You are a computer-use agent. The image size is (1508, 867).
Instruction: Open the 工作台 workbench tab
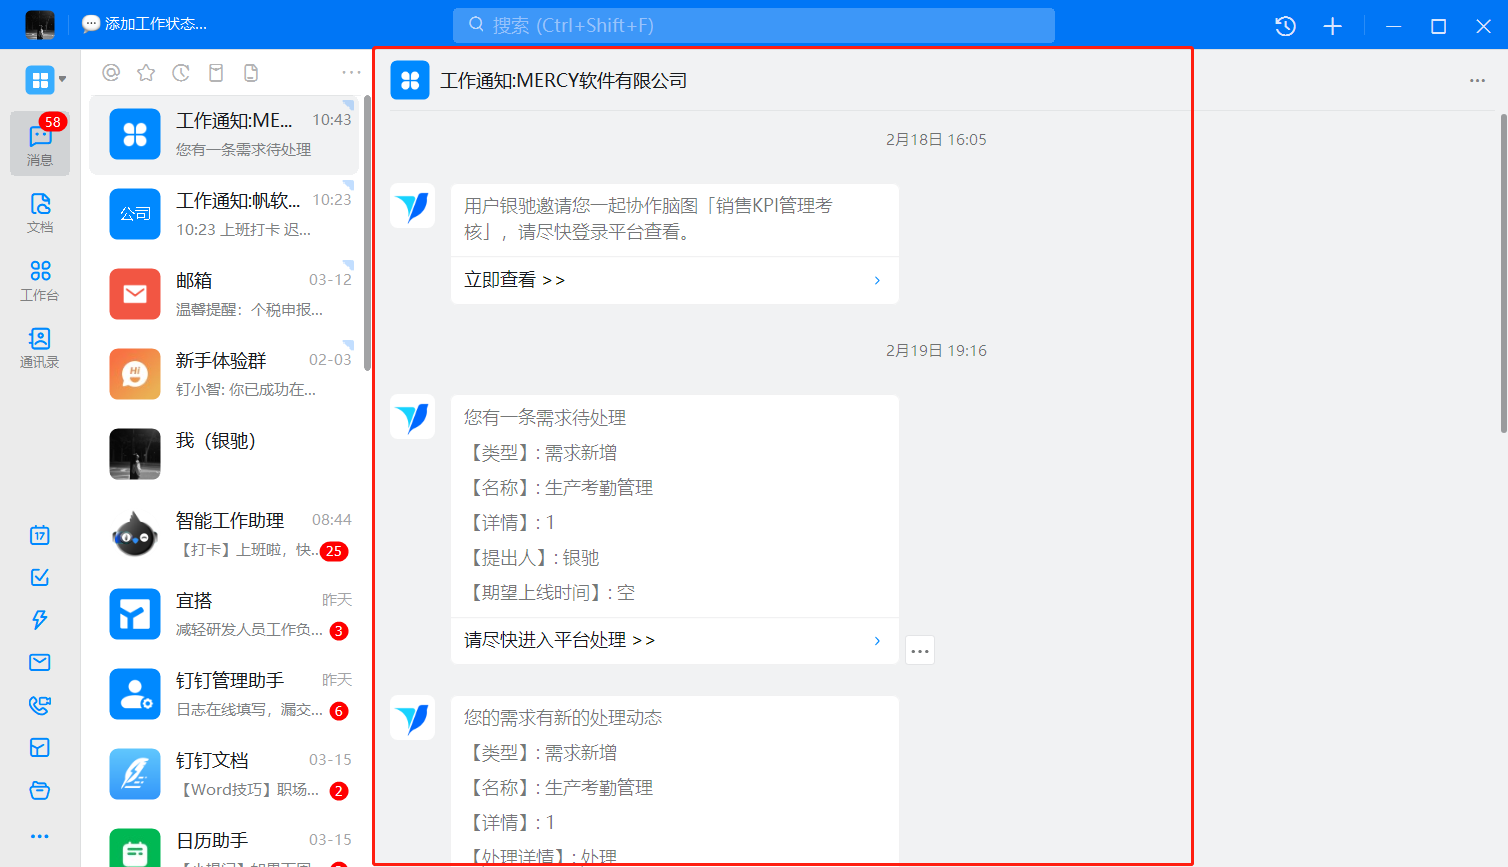(x=40, y=280)
